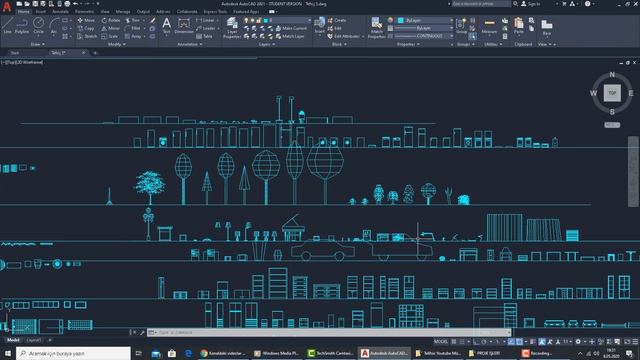The image size is (640, 360).
Task: Toggle object snap tracking in status bar
Action: (x=511, y=342)
